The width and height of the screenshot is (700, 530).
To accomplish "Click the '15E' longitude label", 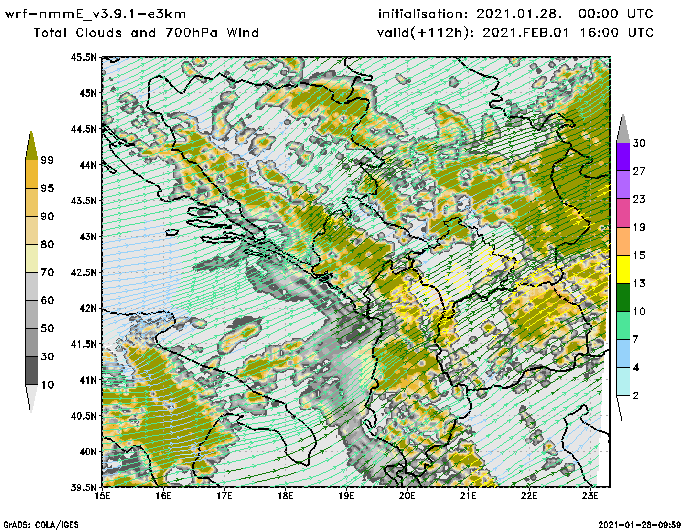I will [103, 496].
